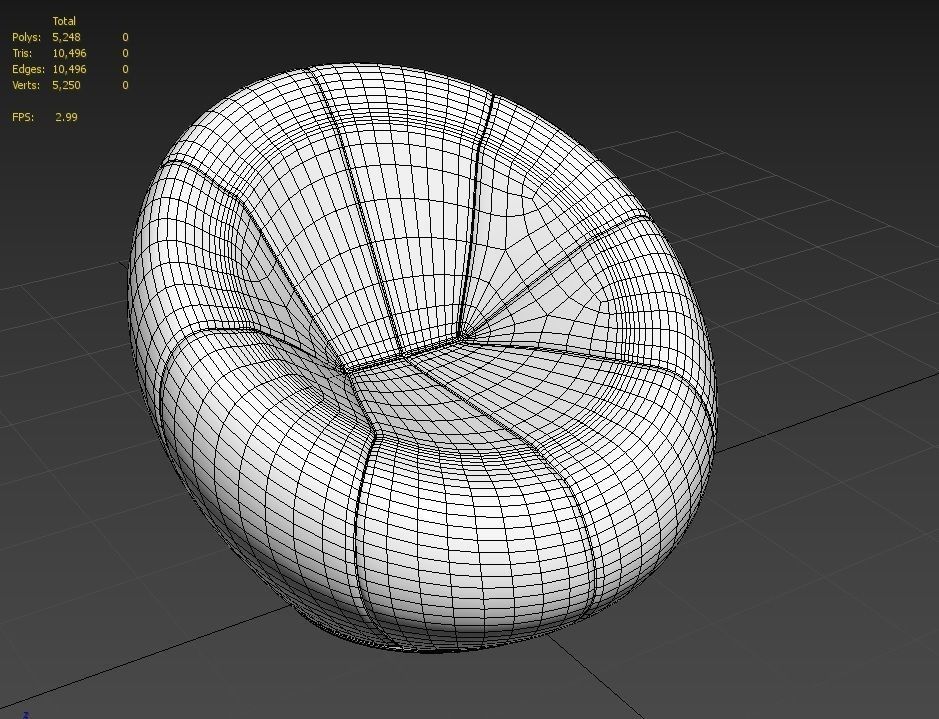Click the Total column header in statistics
939x719 pixels.
pos(63,21)
